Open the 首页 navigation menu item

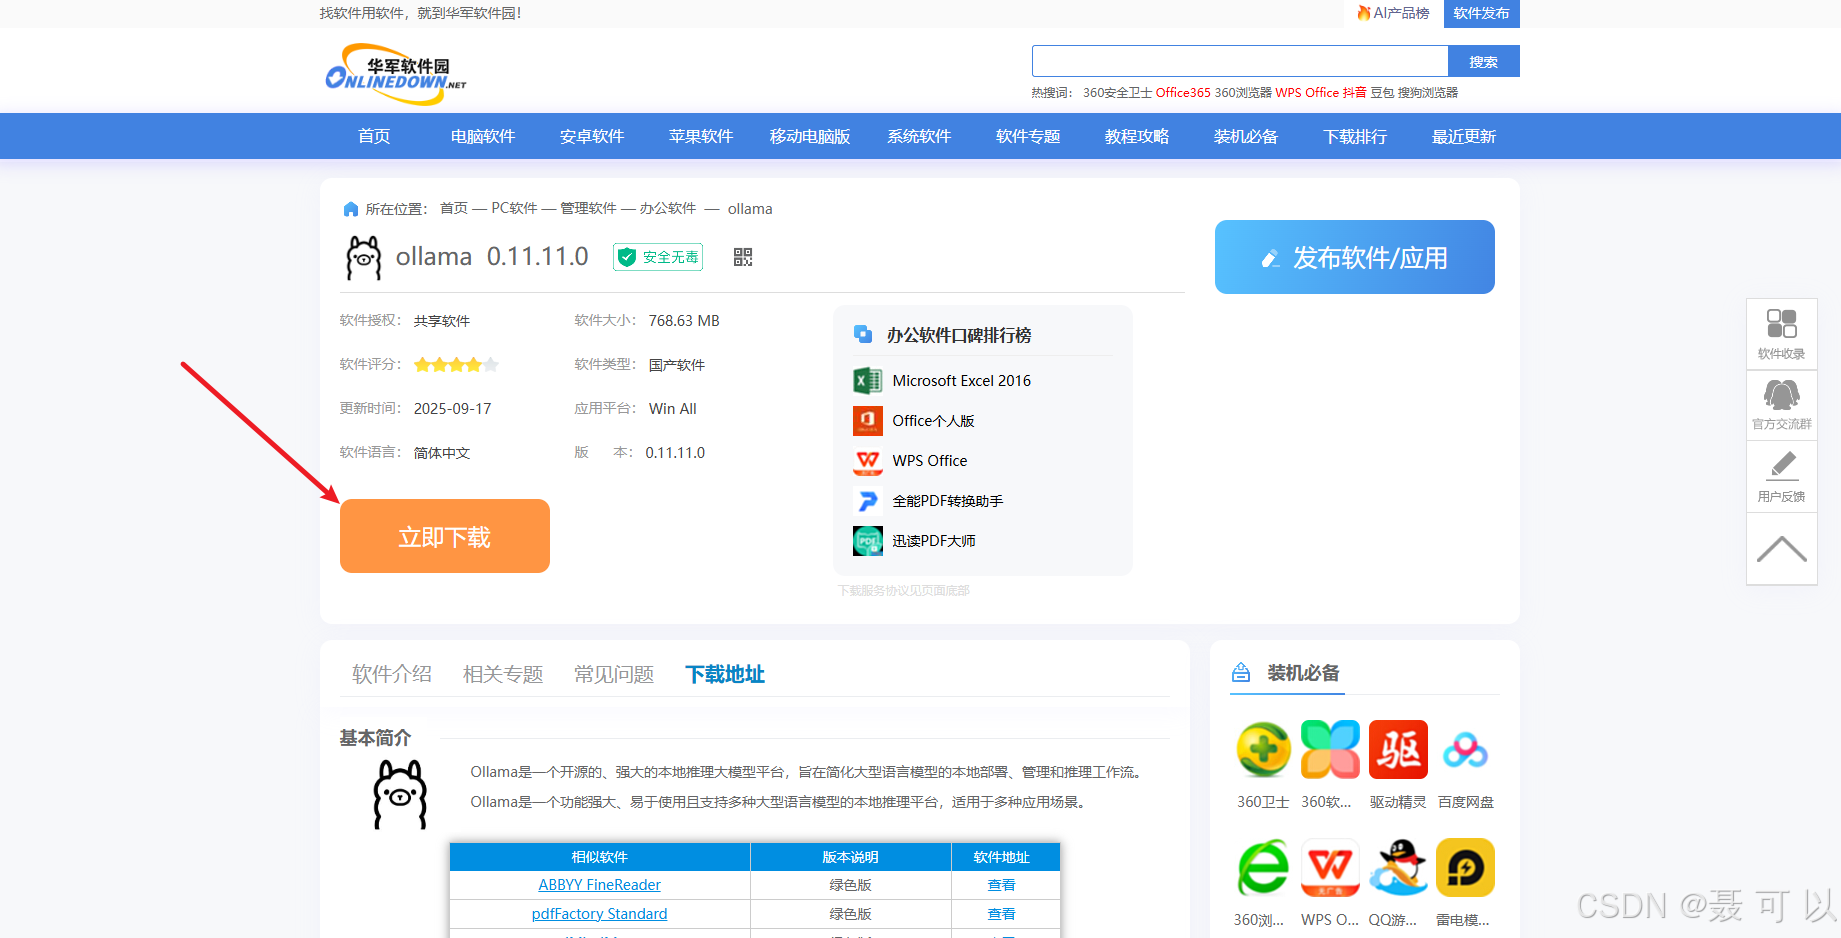click(374, 136)
